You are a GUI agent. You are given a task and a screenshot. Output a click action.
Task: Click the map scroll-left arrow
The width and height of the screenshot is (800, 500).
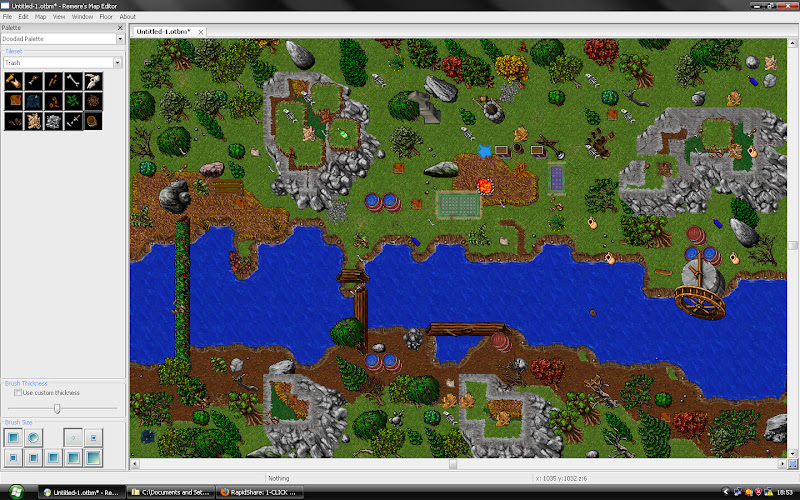point(135,464)
